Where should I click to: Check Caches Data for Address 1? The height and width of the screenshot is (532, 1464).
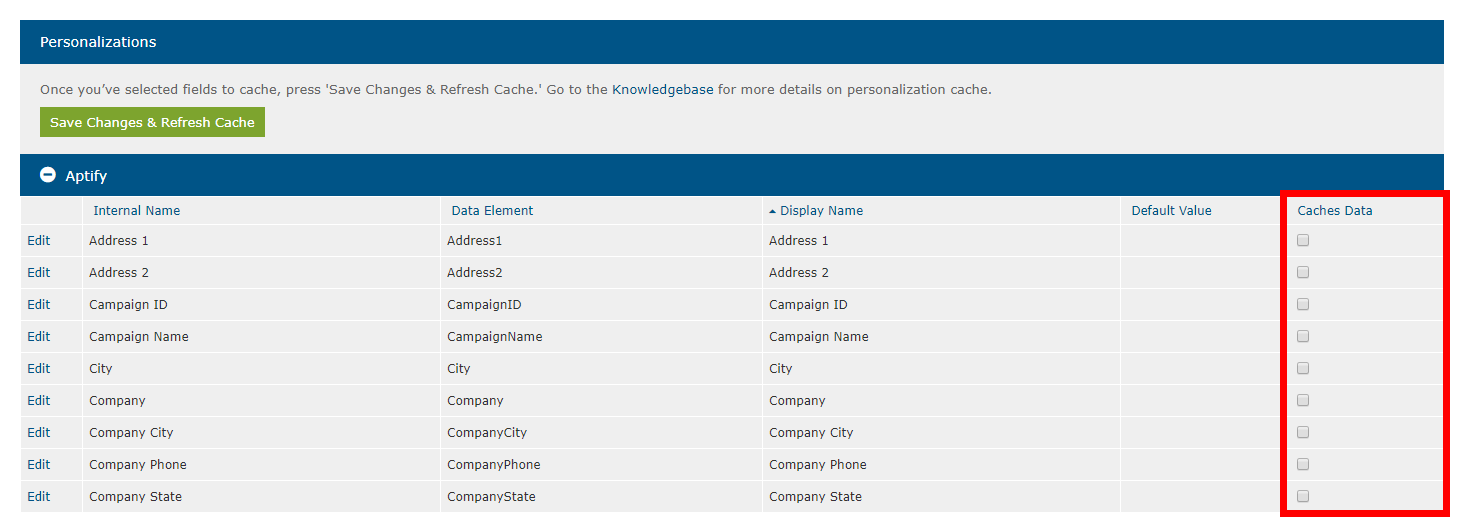pos(1303,240)
